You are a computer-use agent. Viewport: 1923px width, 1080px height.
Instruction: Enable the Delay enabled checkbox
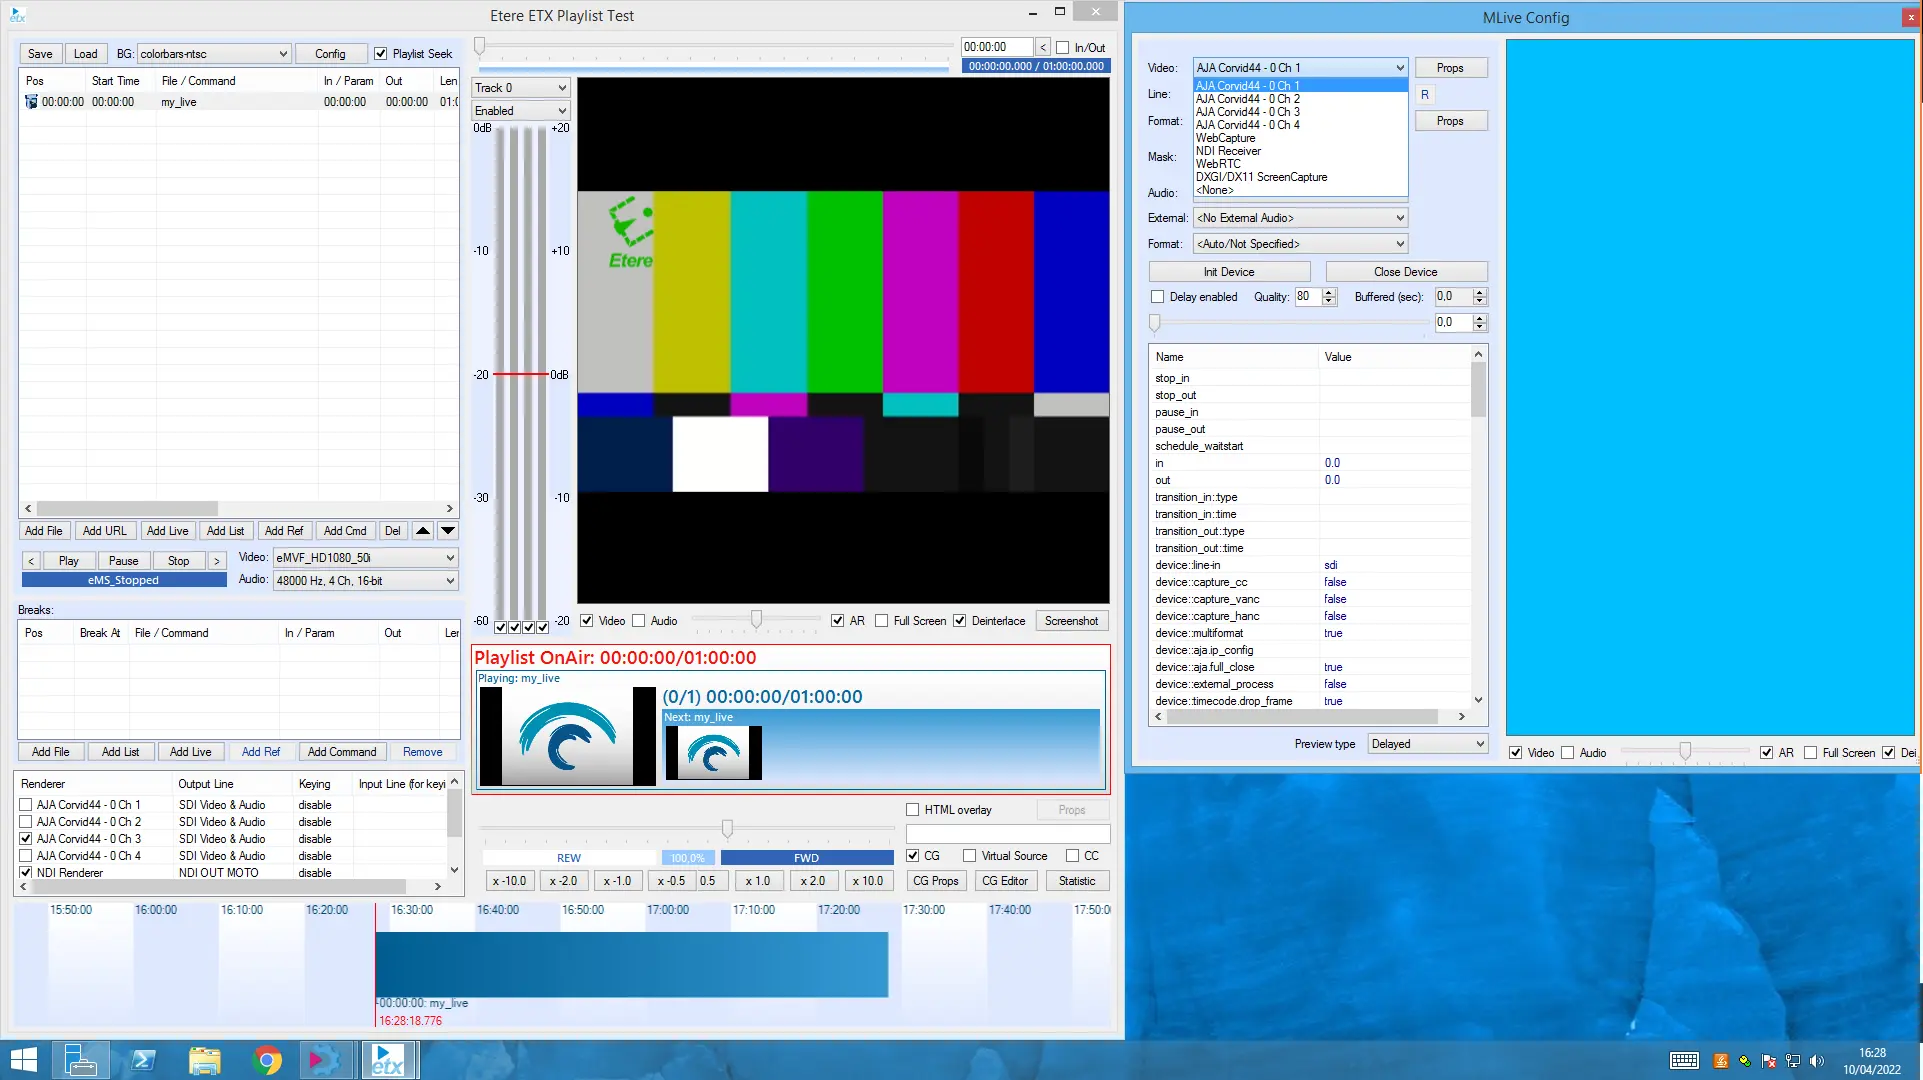(x=1157, y=297)
